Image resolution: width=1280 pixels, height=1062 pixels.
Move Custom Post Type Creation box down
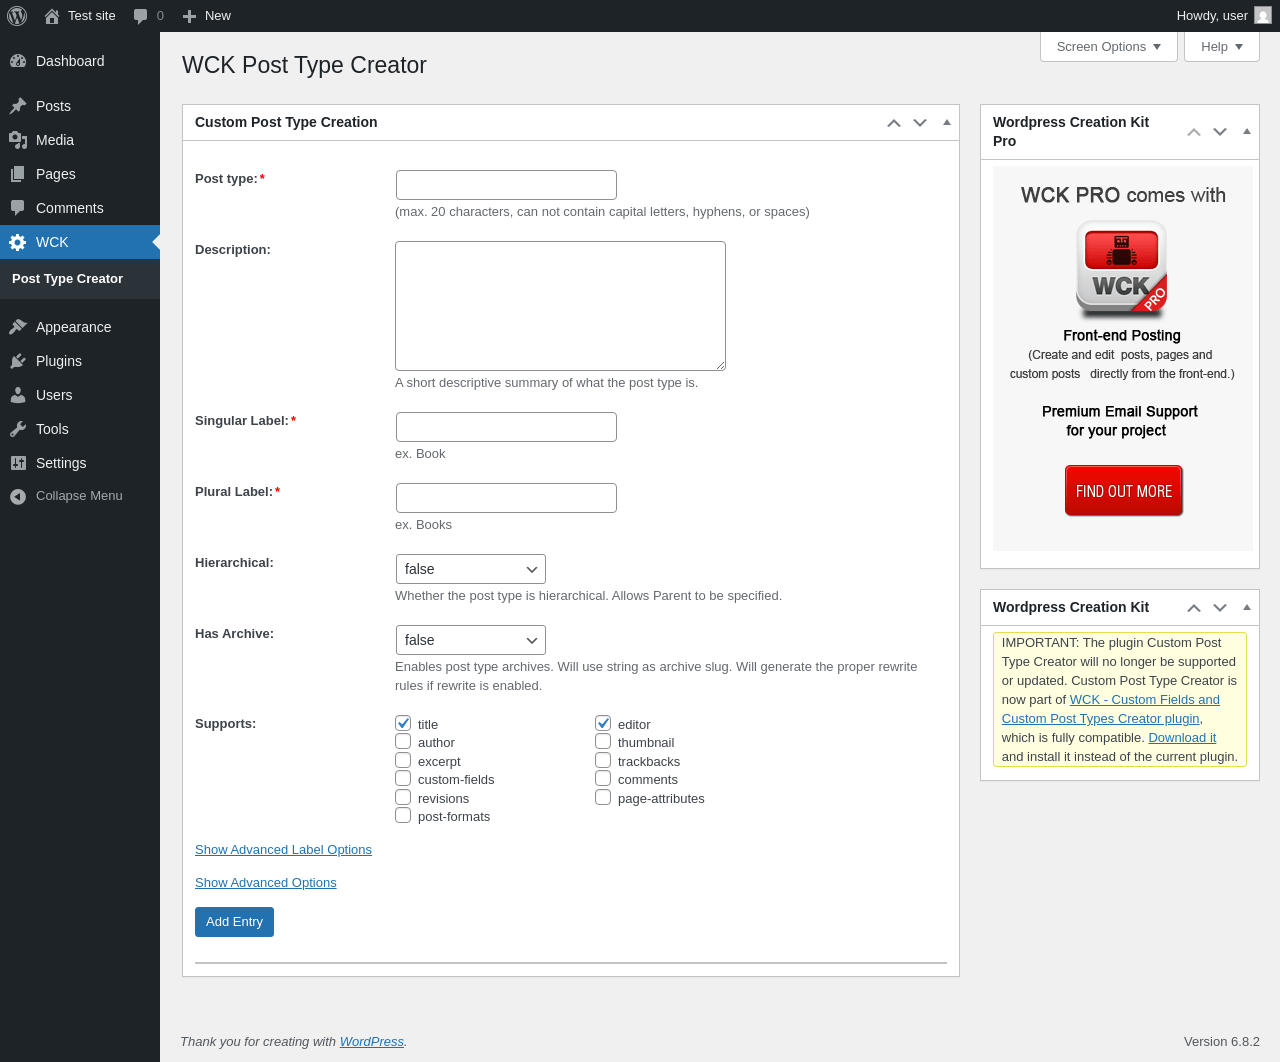[920, 123]
